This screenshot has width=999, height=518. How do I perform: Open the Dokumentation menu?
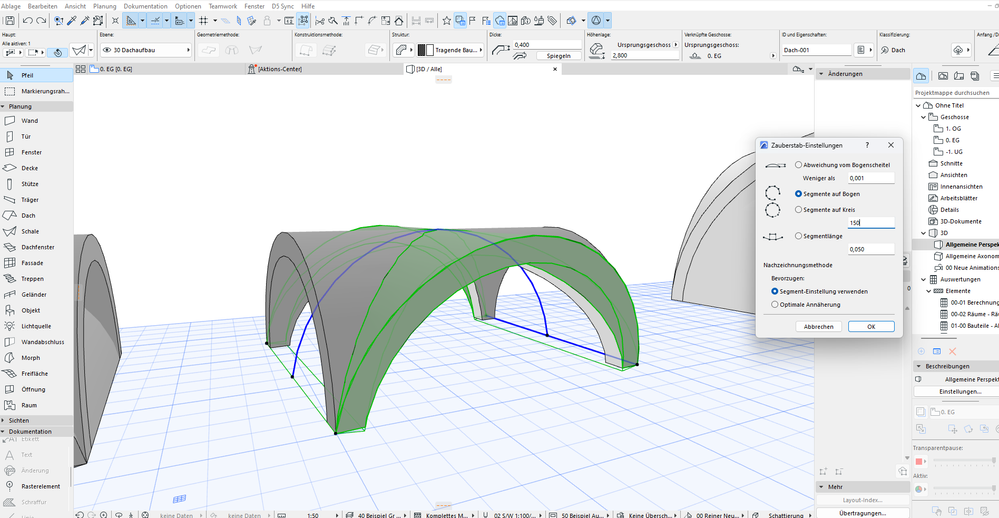(145, 6)
